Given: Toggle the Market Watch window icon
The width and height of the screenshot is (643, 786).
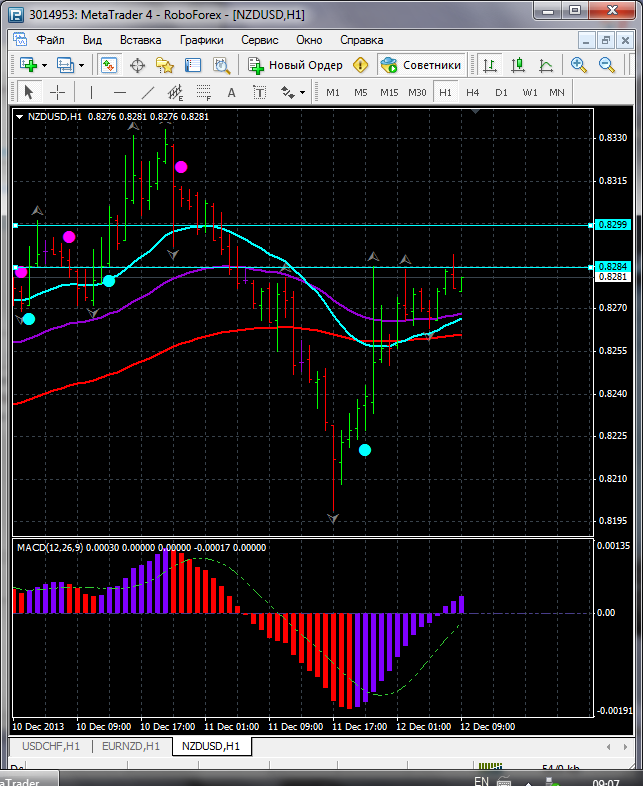Looking at the screenshot, I should [109, 65].
